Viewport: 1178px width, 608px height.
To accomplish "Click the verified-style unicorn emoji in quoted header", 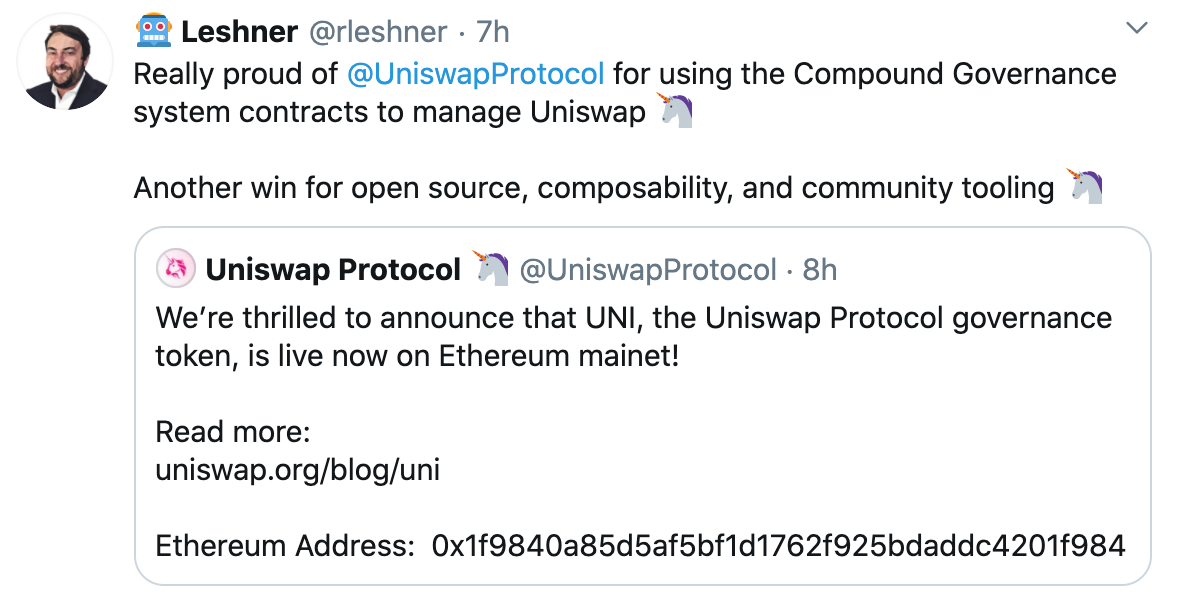I will point(490,268).
